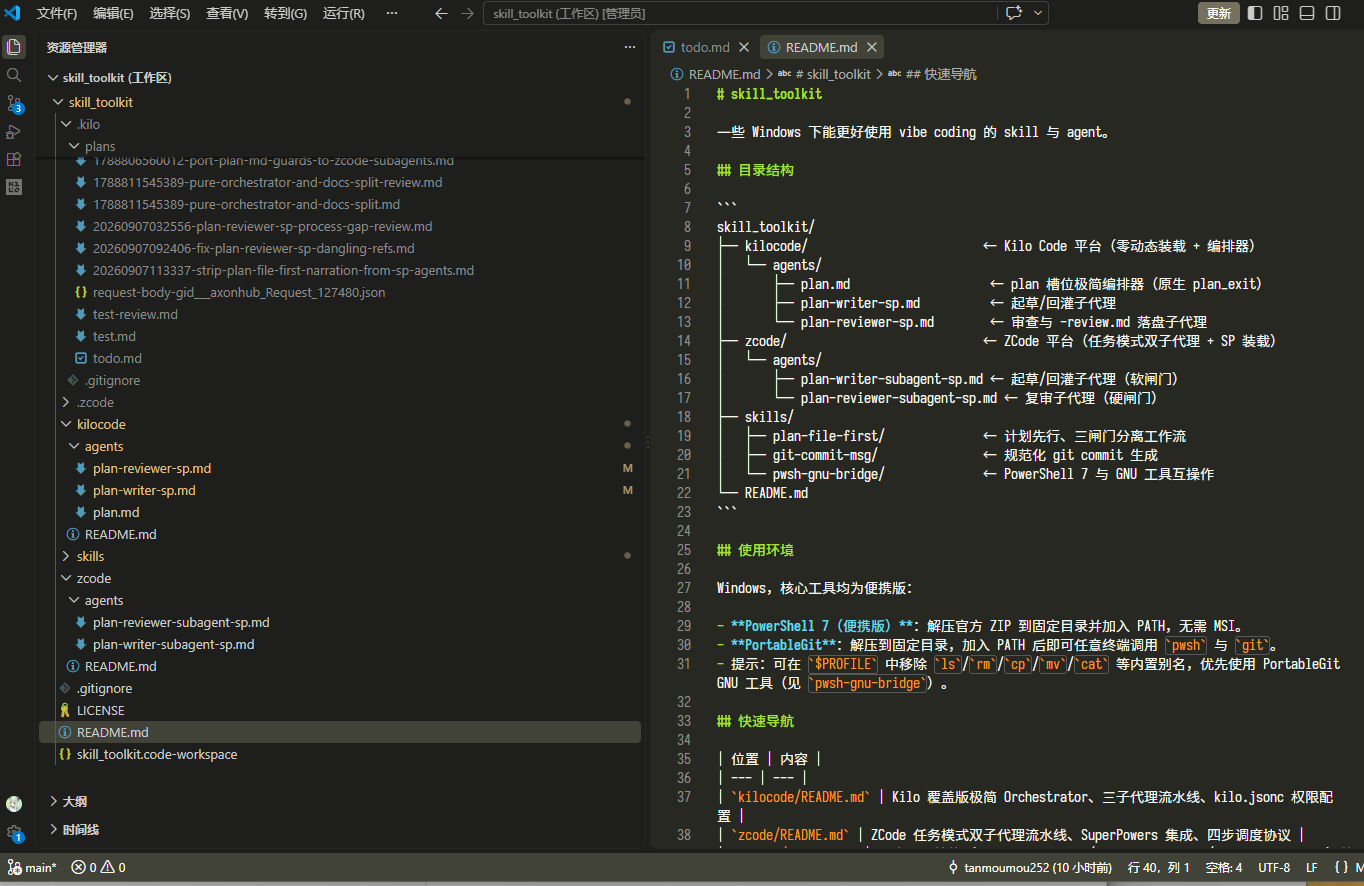Open the 文件(F) menu
Screen dimensions: 1364x886
57,13
